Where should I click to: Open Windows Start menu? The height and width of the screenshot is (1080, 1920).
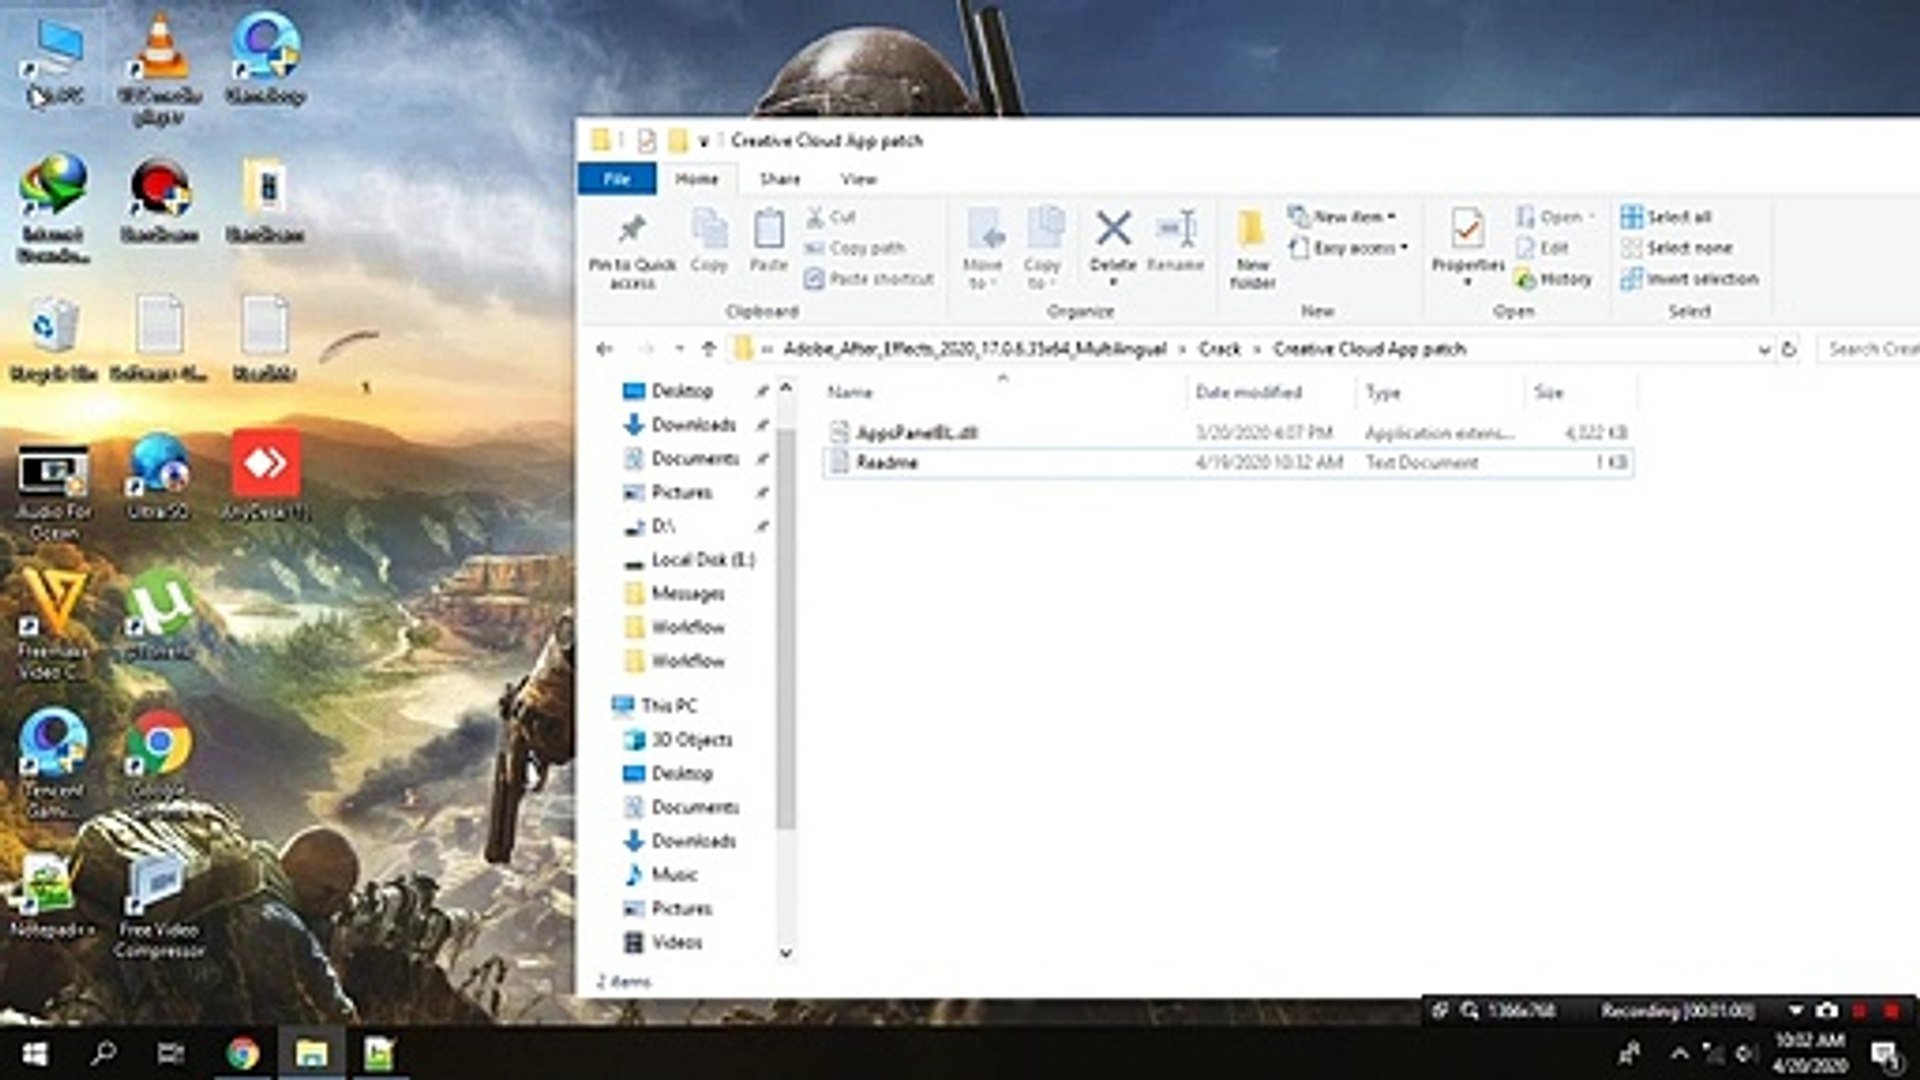[x=35, y=1053]
